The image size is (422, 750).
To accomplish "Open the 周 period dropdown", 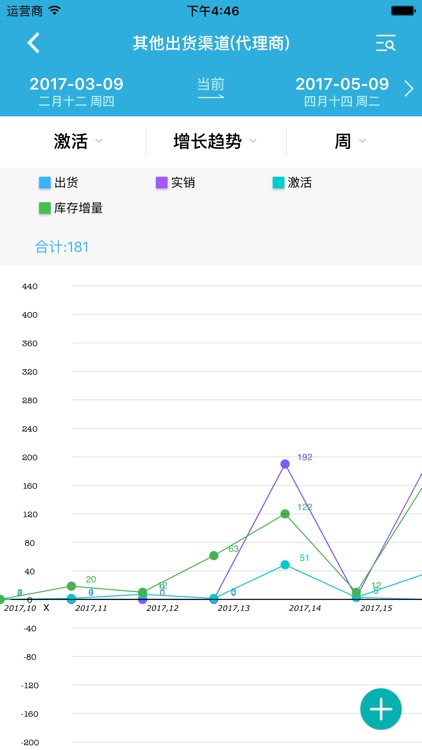I will point(350,141).
